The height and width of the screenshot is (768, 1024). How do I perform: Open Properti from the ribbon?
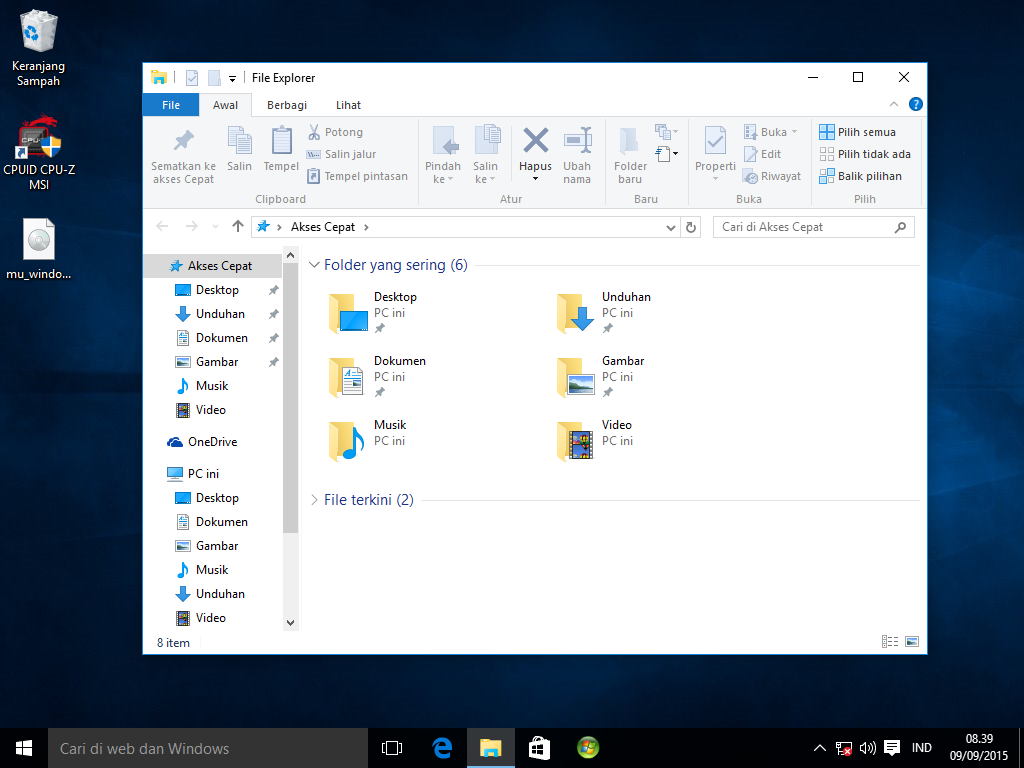click(x=714, y=150)
